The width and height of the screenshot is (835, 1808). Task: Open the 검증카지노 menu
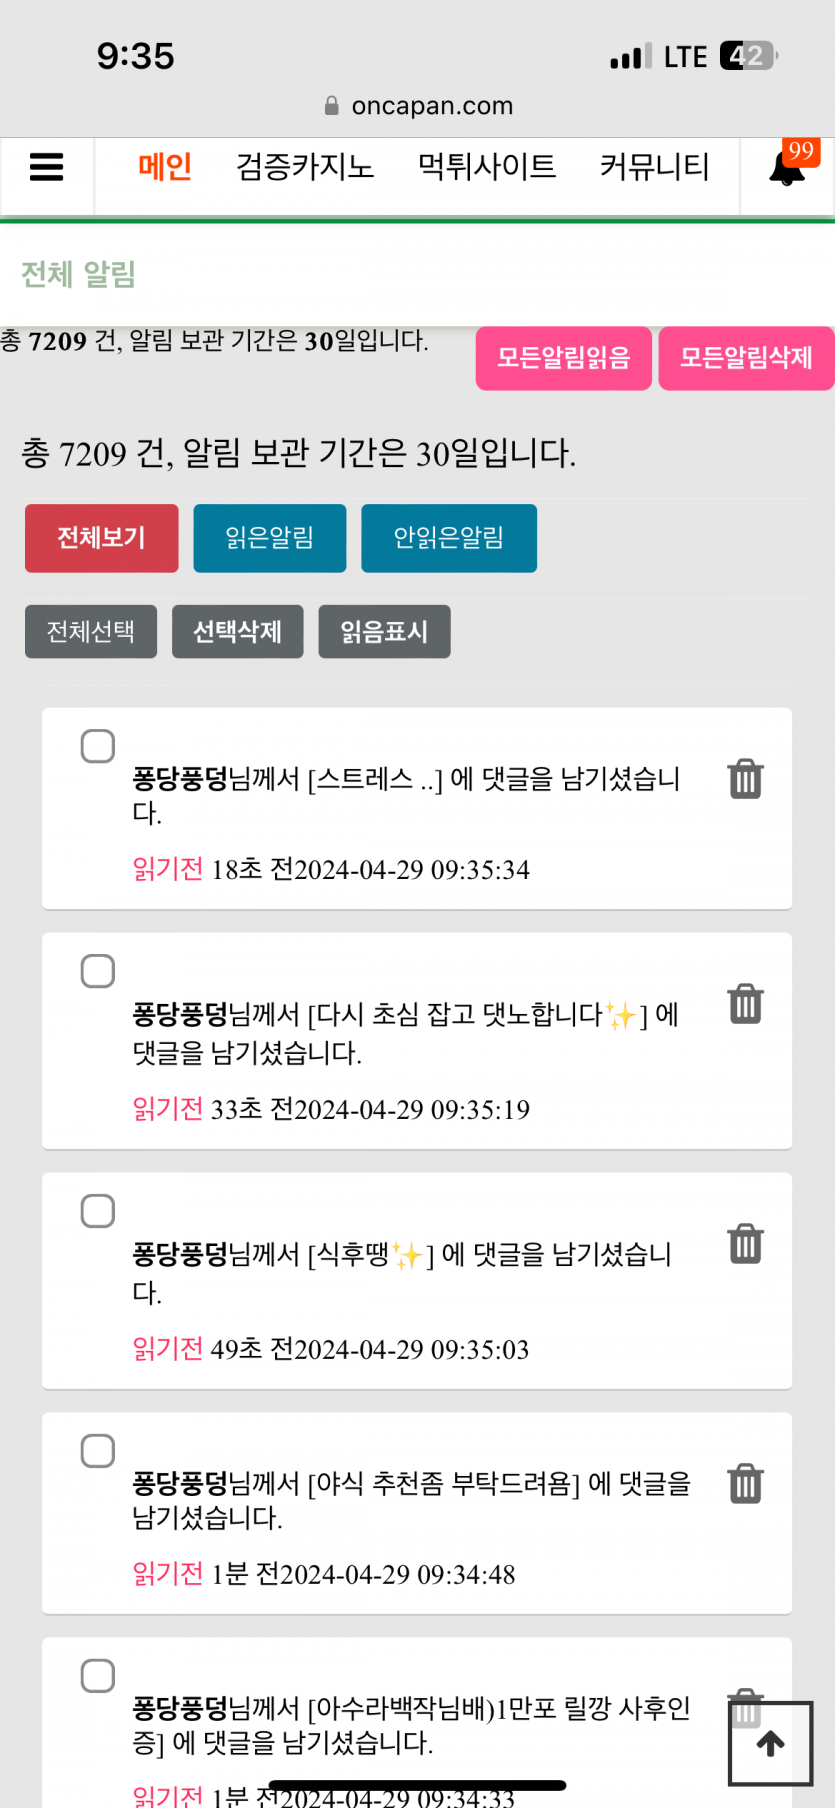tap(305, 167)
